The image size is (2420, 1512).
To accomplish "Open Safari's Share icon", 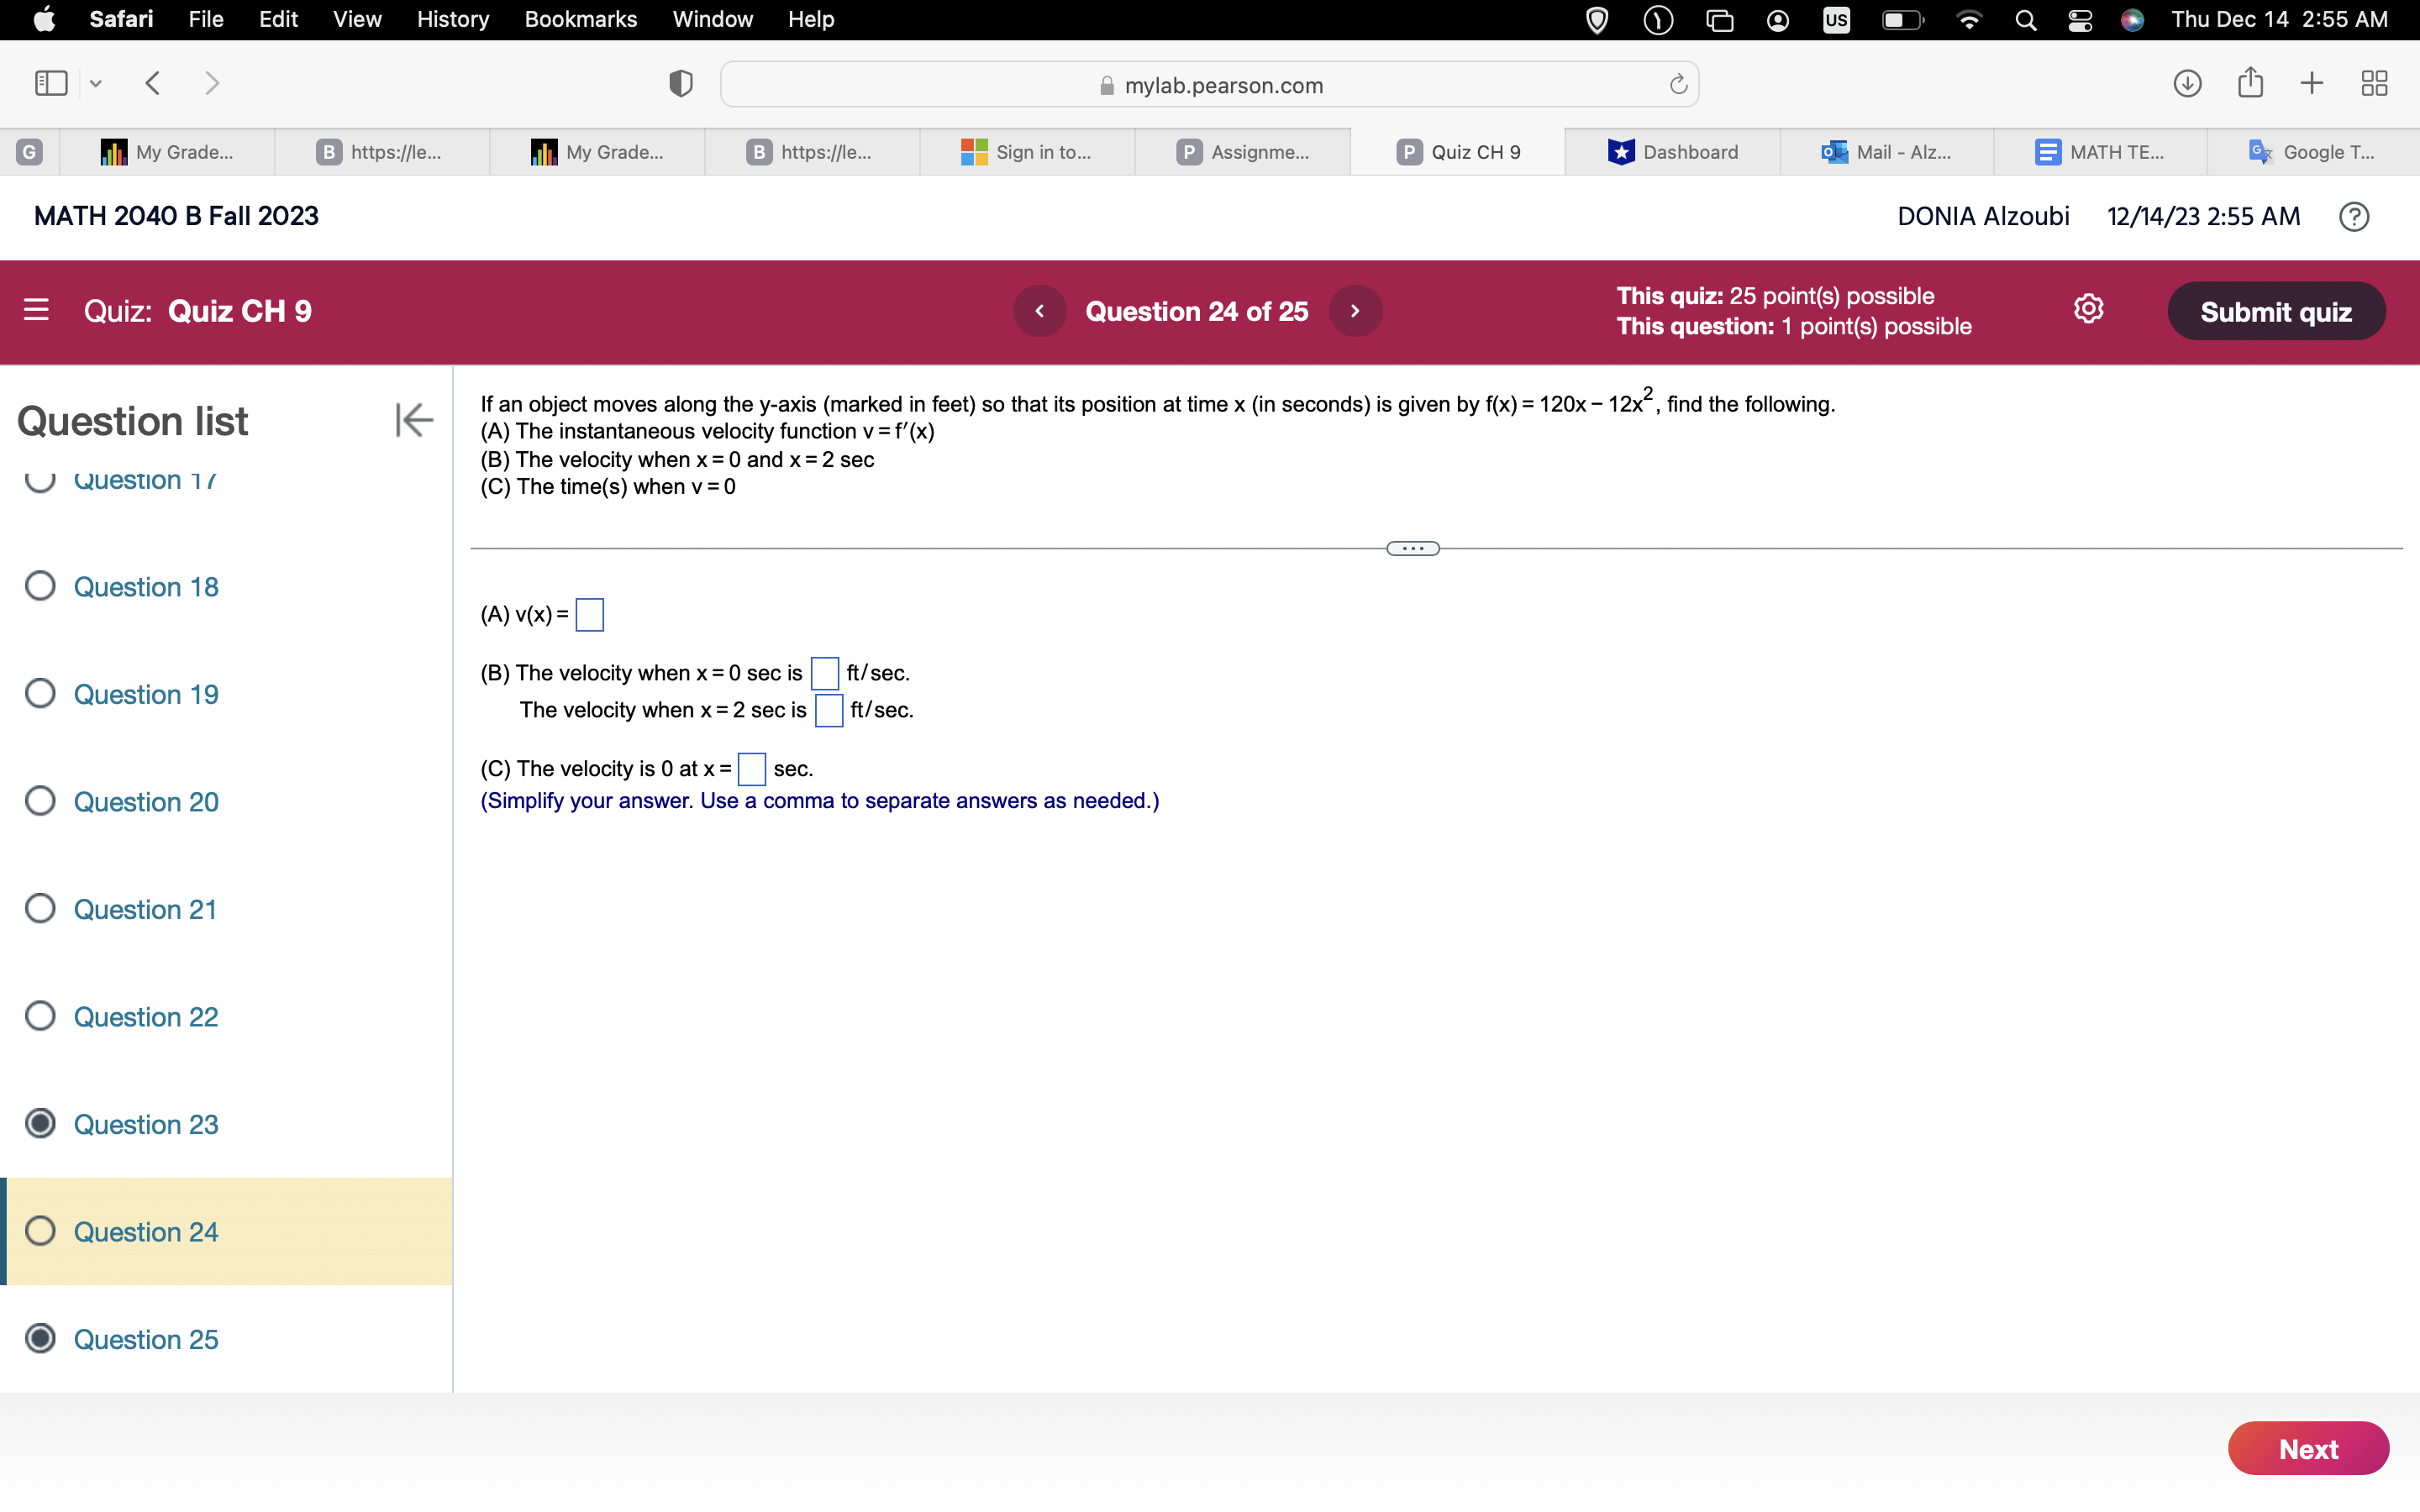I will click(x=2250, y=83).
